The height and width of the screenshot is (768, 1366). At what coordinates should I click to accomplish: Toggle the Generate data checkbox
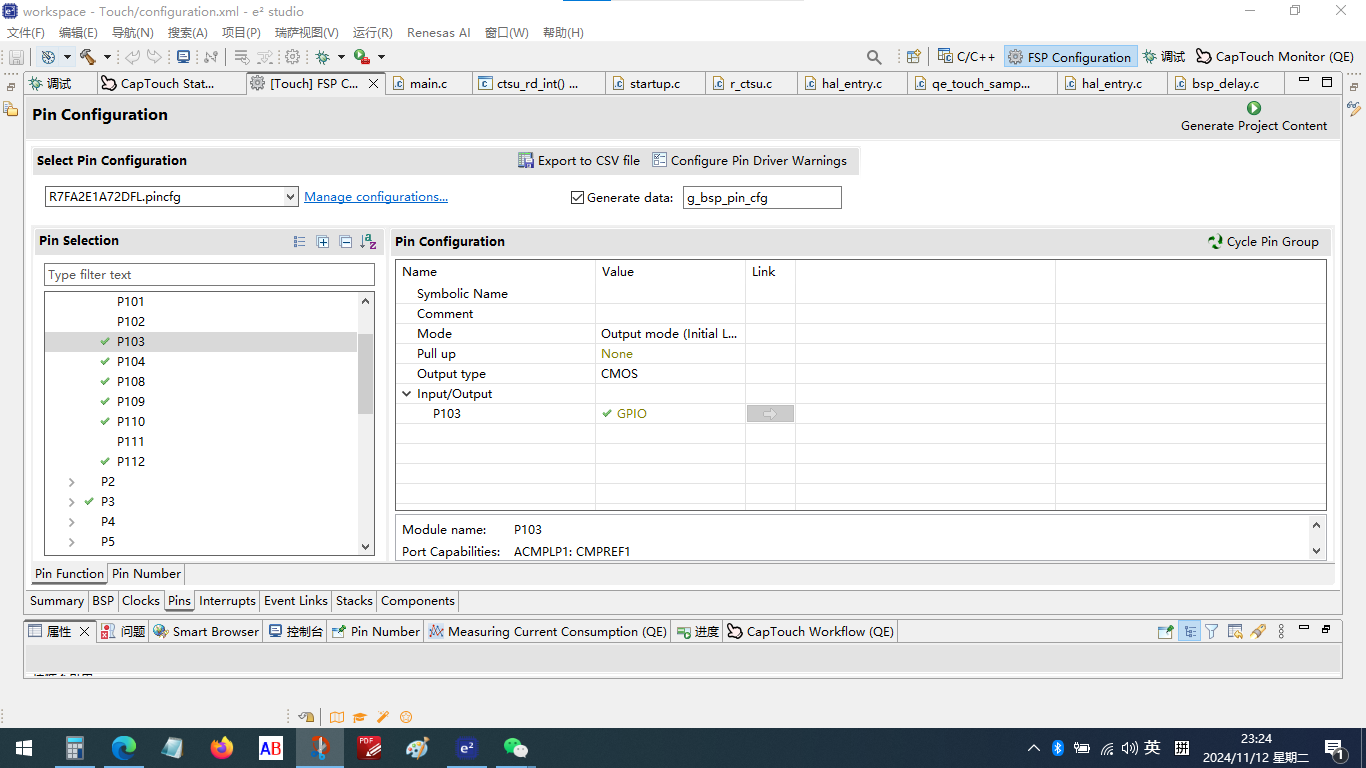577,197
